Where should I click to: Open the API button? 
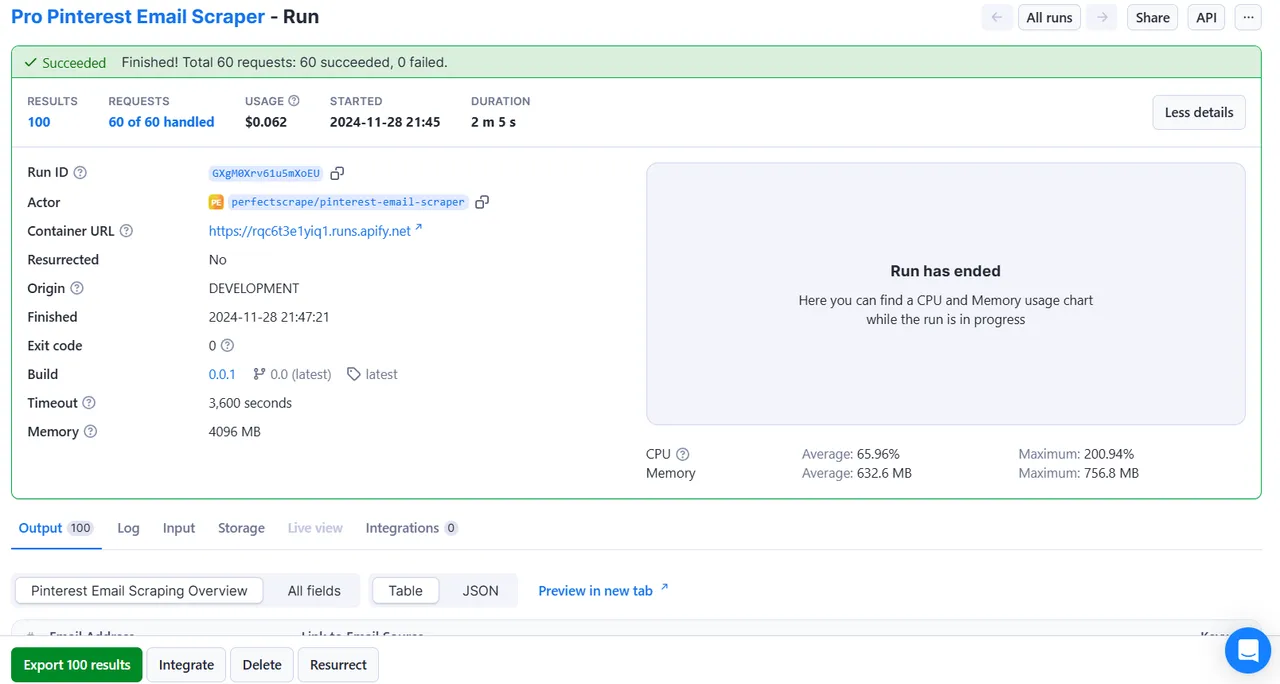1207,18
